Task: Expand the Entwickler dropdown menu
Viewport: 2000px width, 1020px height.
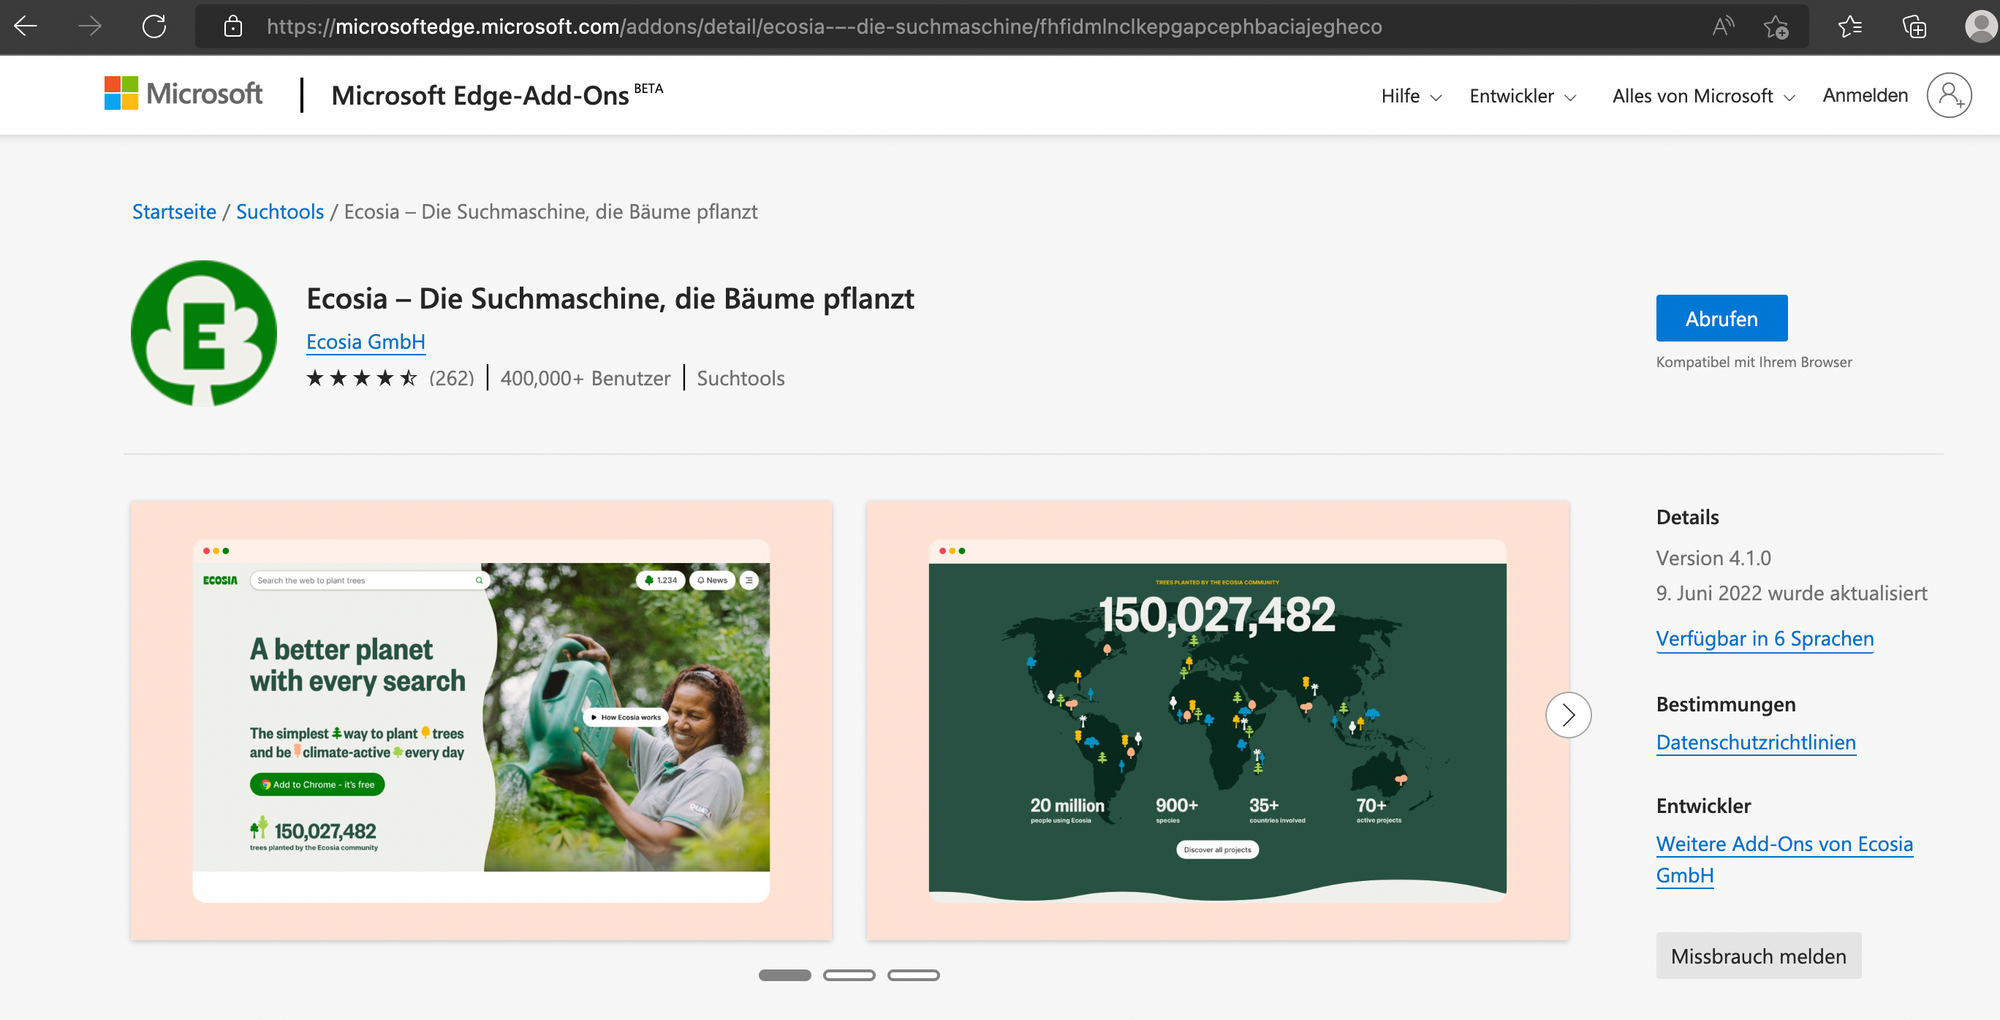Action: click(1523, 96)
